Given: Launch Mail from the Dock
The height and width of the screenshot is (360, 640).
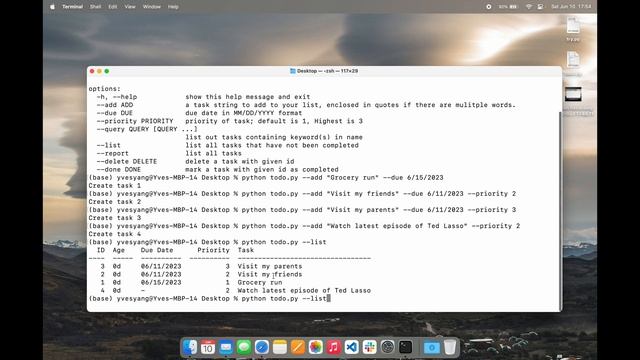Looking at the screenshot, I should tap(226, 347).
